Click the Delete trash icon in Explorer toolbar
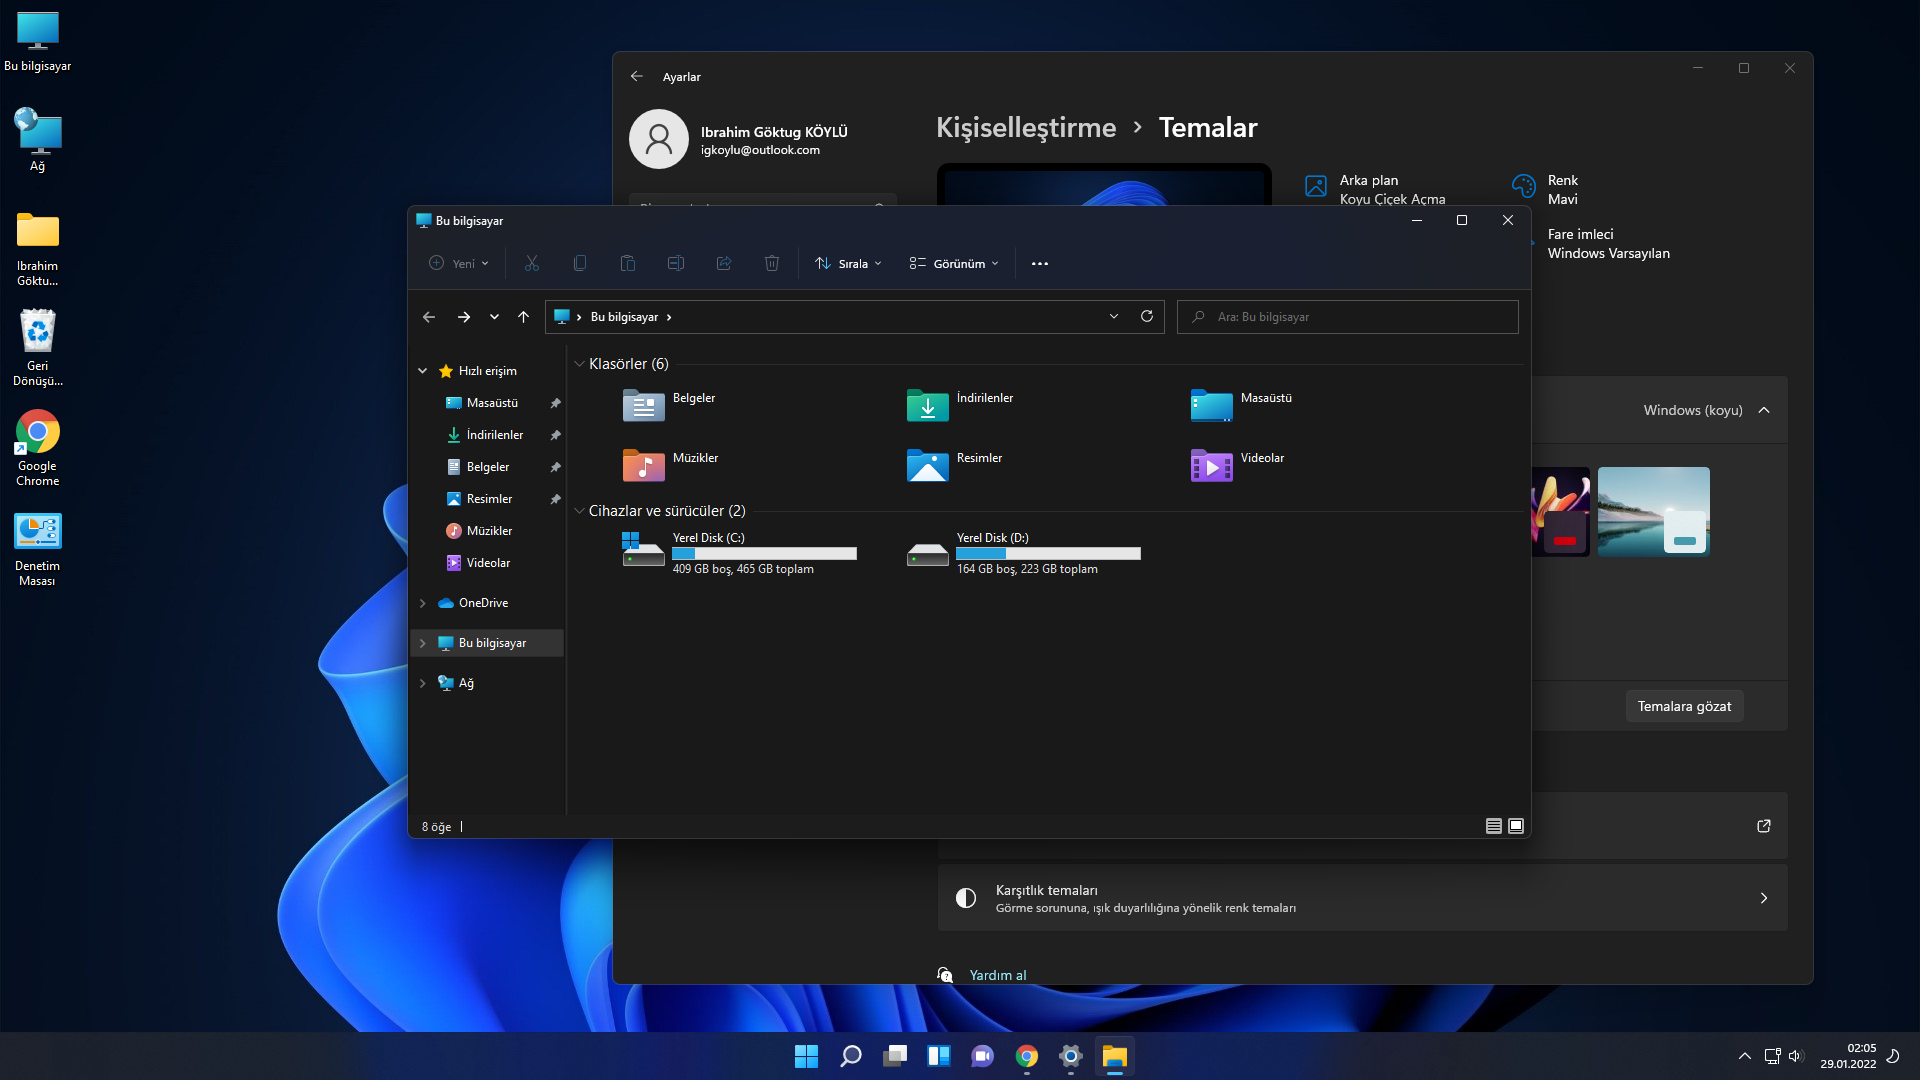Screen dimensions: 1920x1080 tap(772, 263)
